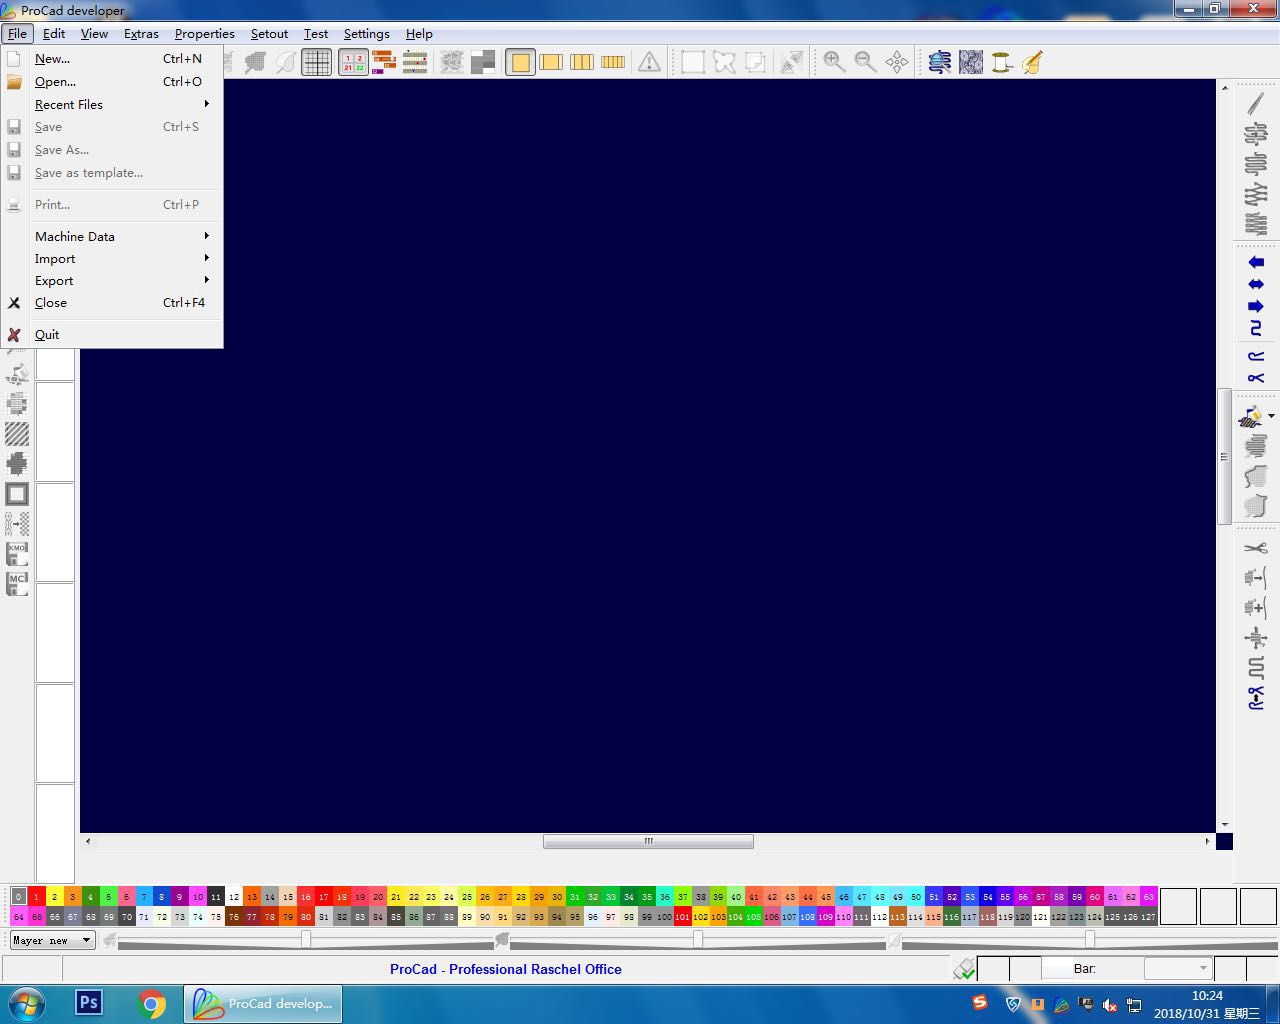Click the blue right arrow icon
Image resolution: width=1280 pixels, height=1024 pixels.
click(x=1256, y=306)
